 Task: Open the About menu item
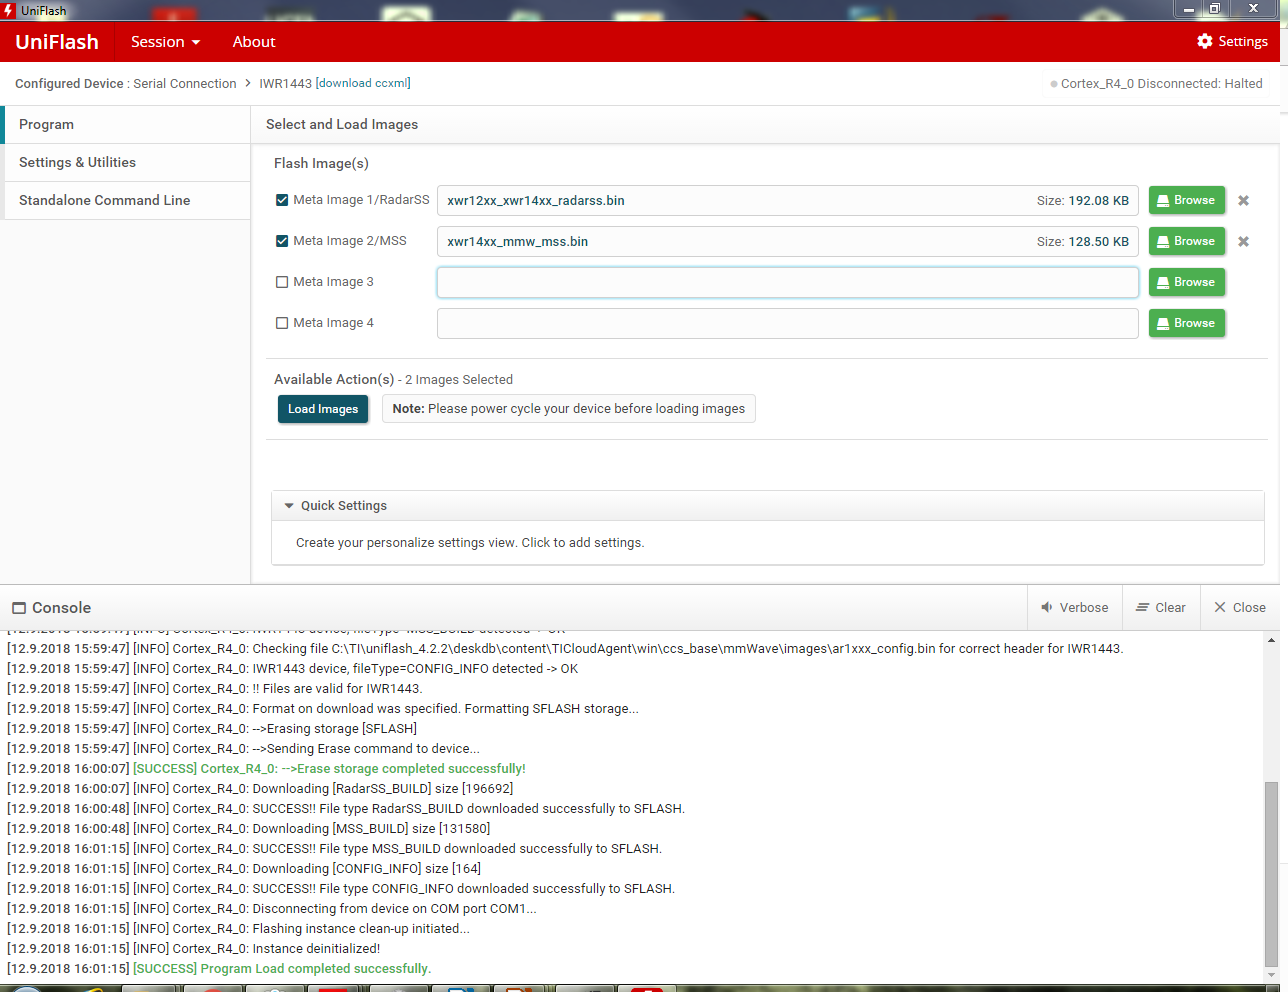click(x=254, y=42)
